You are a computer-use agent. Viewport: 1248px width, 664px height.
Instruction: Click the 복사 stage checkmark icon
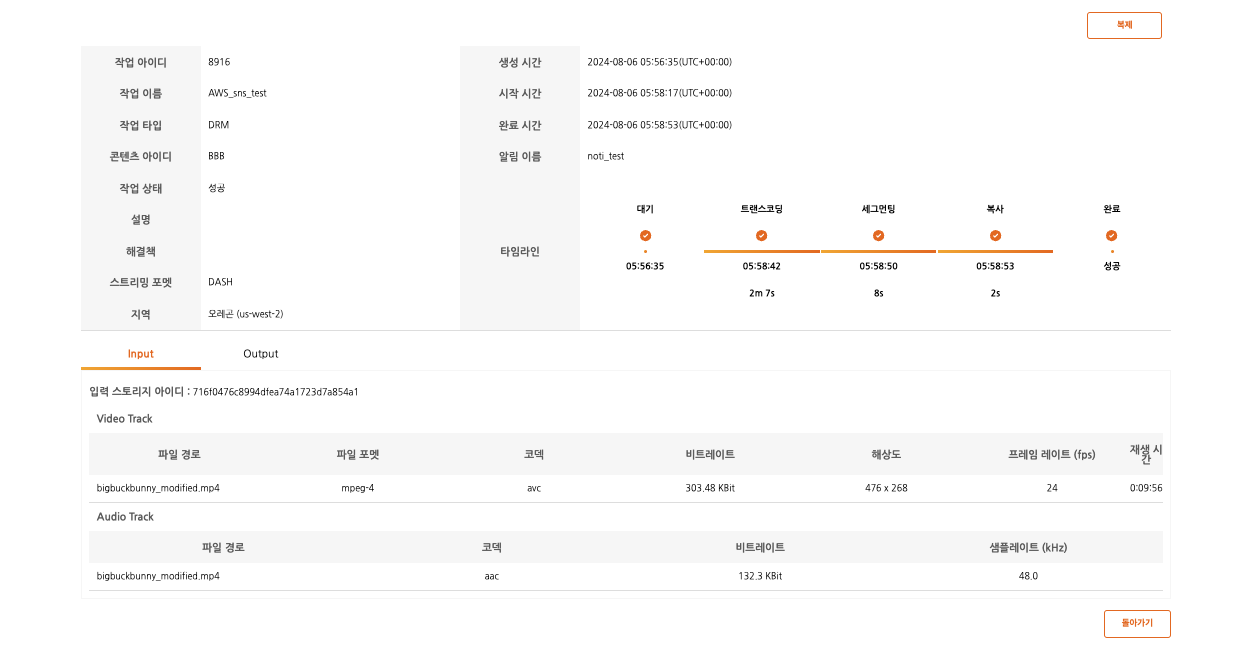(x=995, y=236)
